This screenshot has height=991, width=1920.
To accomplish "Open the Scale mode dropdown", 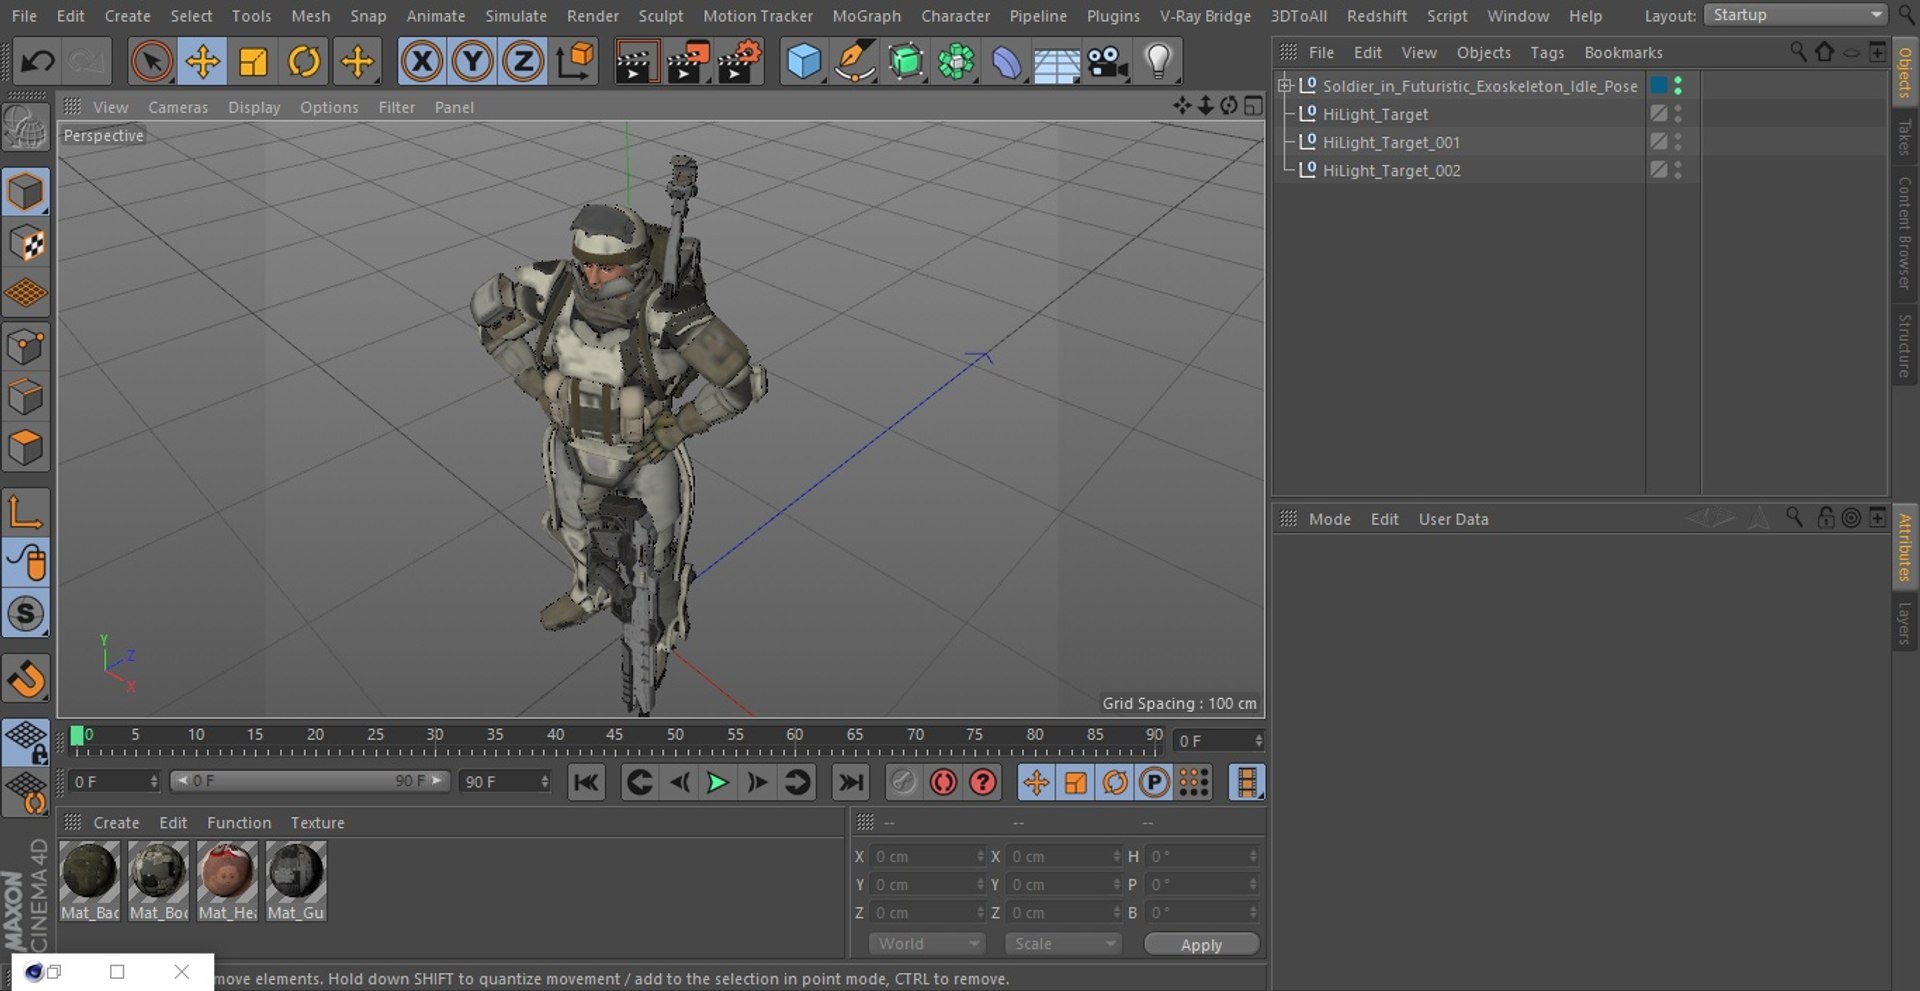I will pyautogui.click(x=1062, y=944).
